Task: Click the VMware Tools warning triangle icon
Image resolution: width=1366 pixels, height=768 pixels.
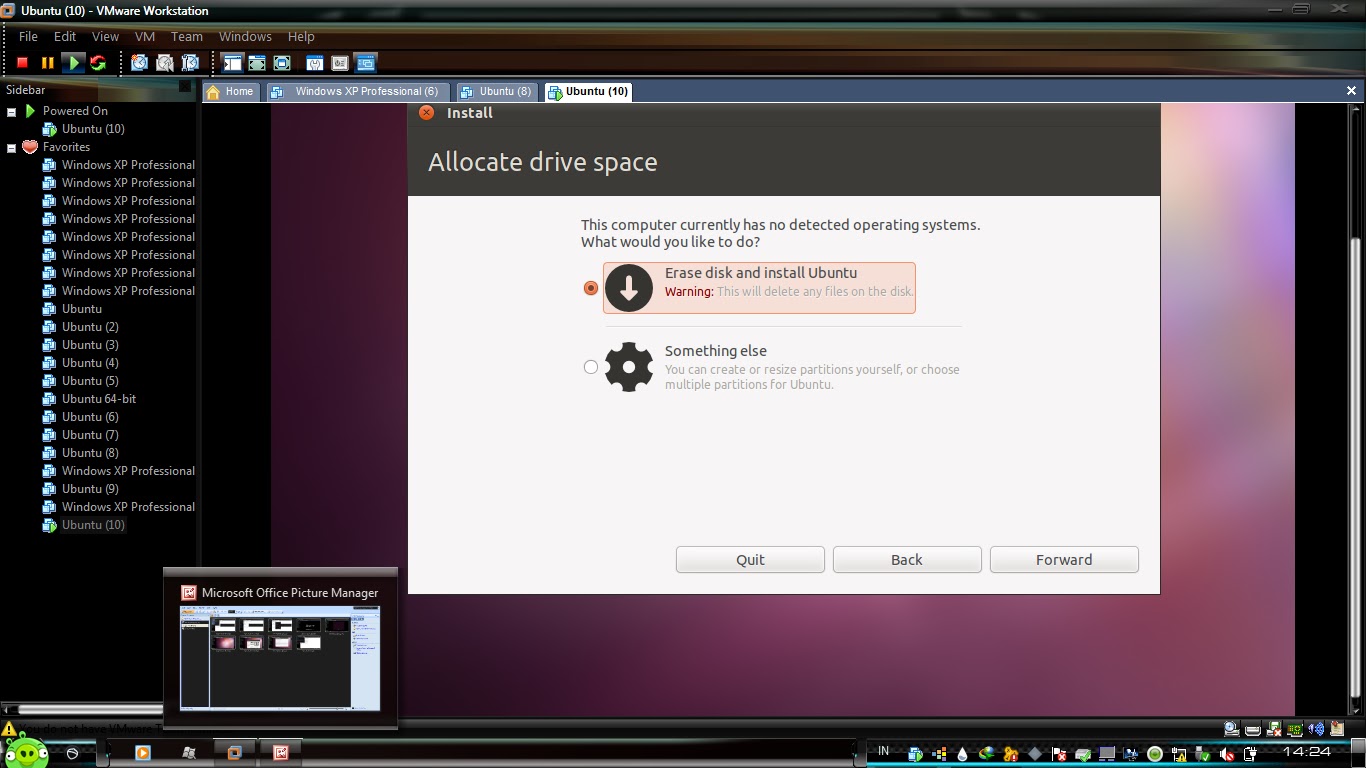Action: click(x=9, y=730)
